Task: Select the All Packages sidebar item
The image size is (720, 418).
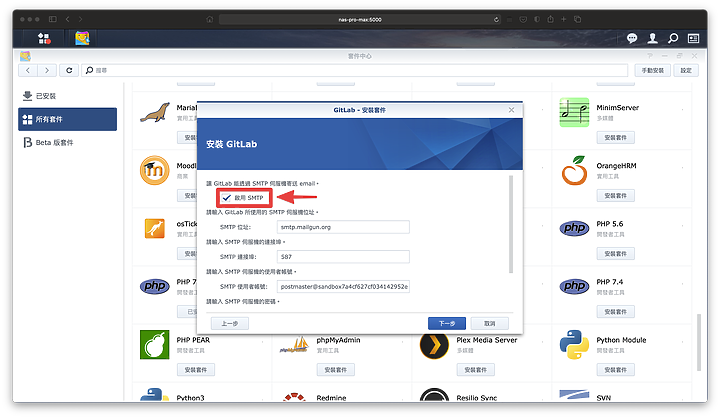Action: click(x=68, y=119)
